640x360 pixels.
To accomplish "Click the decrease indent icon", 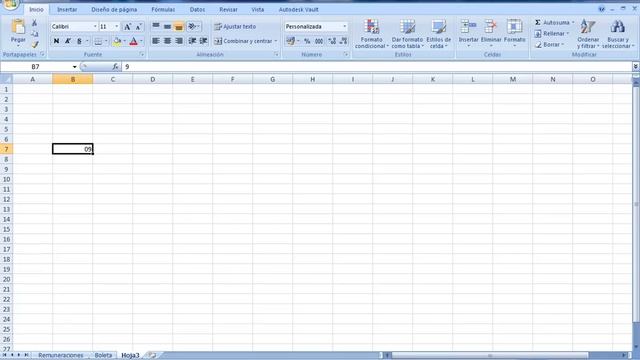I will [x=192, y=41].
